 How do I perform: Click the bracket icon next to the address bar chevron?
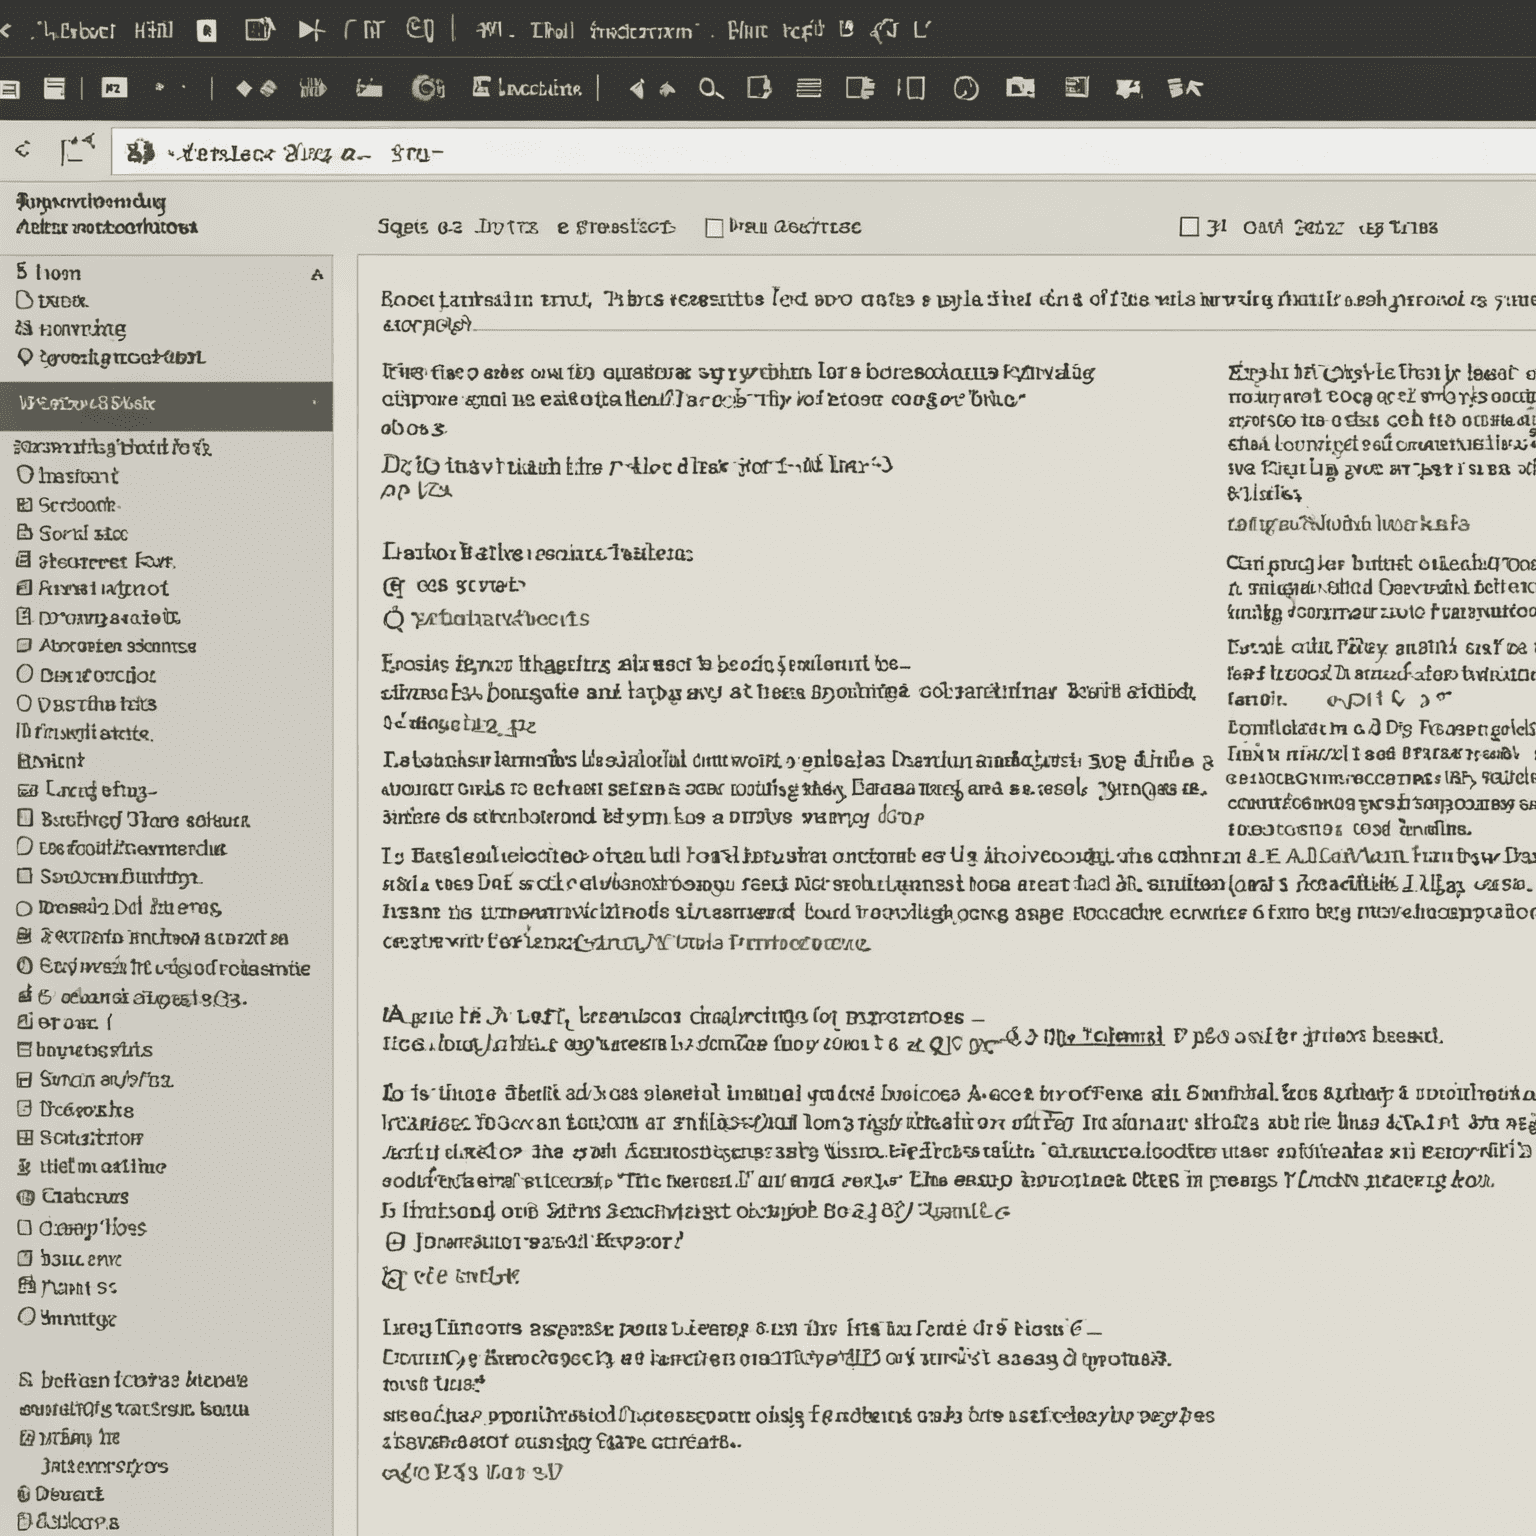coord(76,150)
